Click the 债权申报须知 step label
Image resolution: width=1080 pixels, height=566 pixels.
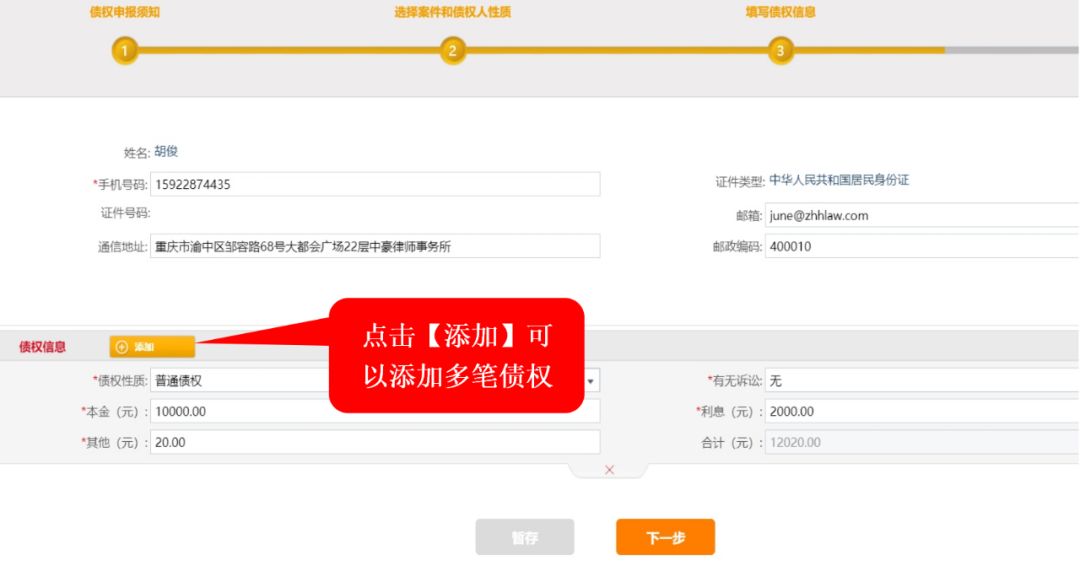pyautogui.click(x=125, y=12)
